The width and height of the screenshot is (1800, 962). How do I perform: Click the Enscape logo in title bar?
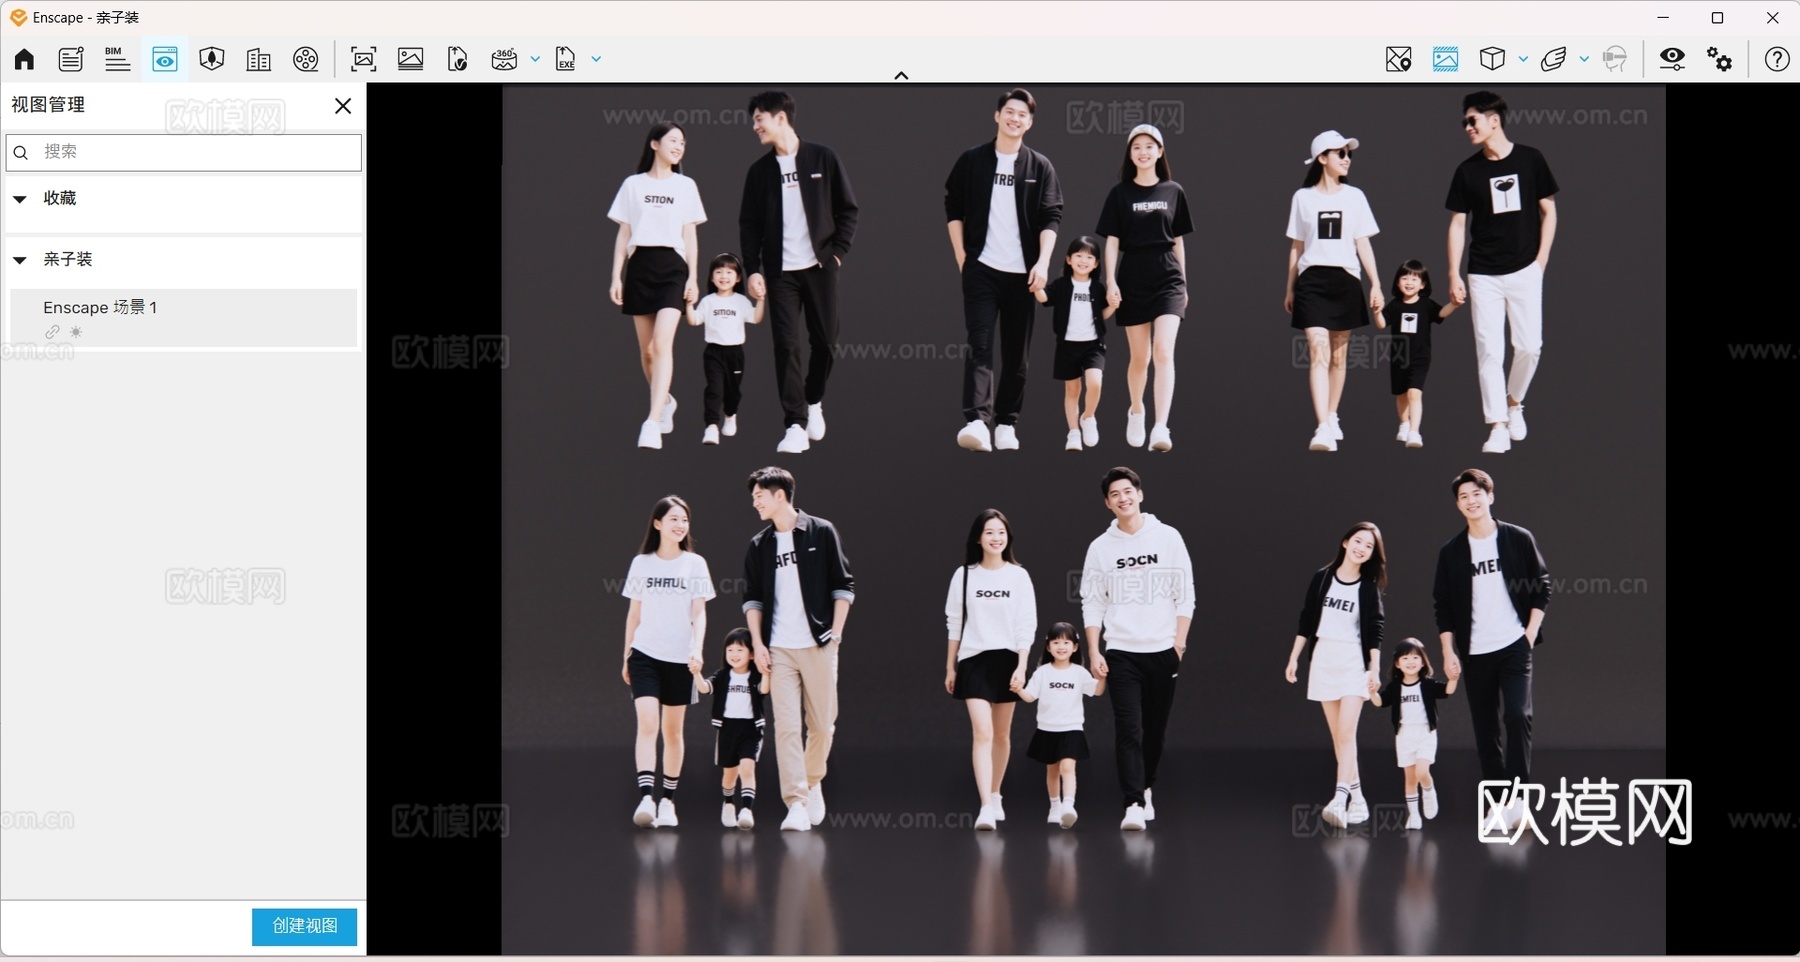click(x=18, y=17)
